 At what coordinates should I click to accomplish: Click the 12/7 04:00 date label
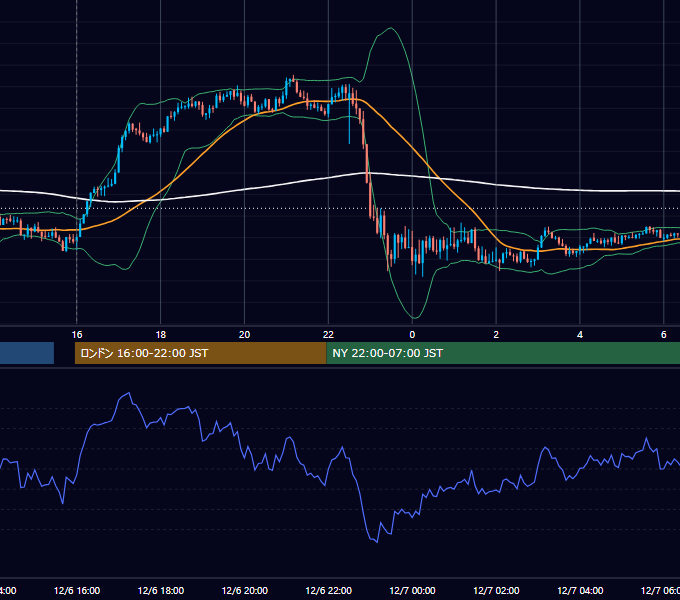click(x=580, y=590)
